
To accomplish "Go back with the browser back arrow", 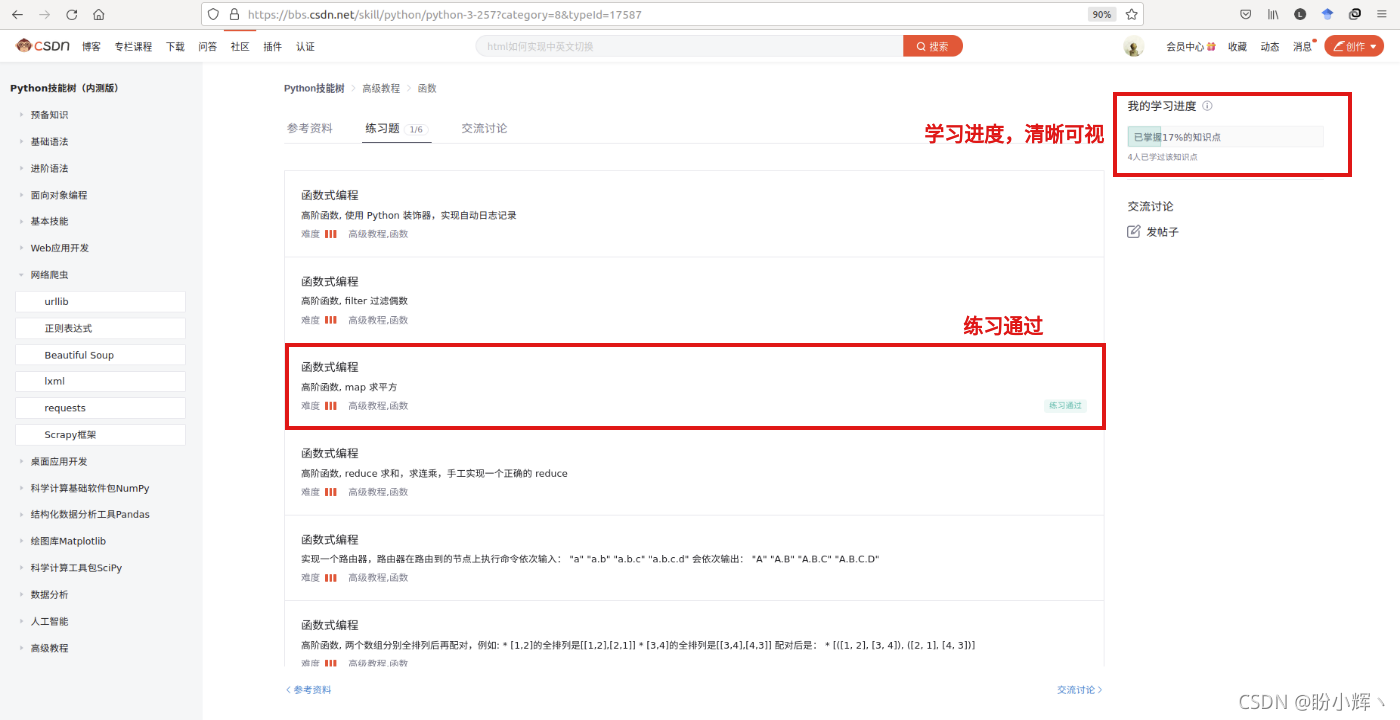I will click(x=17, y=15).
